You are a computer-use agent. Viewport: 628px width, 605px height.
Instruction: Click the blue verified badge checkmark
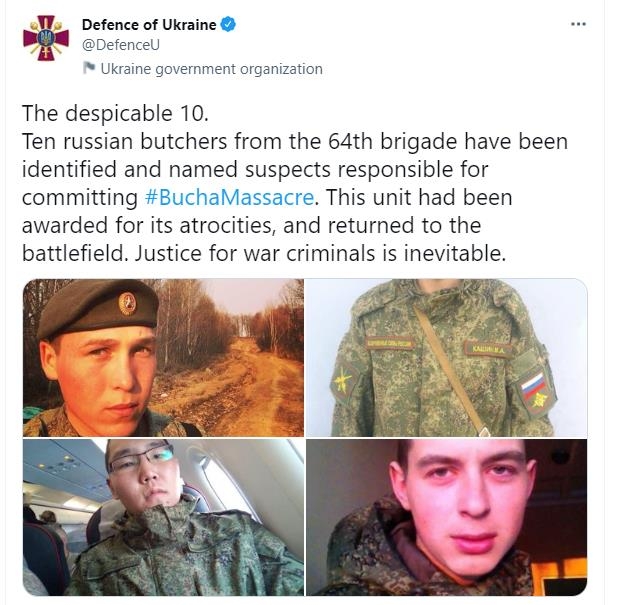[228, 25]
